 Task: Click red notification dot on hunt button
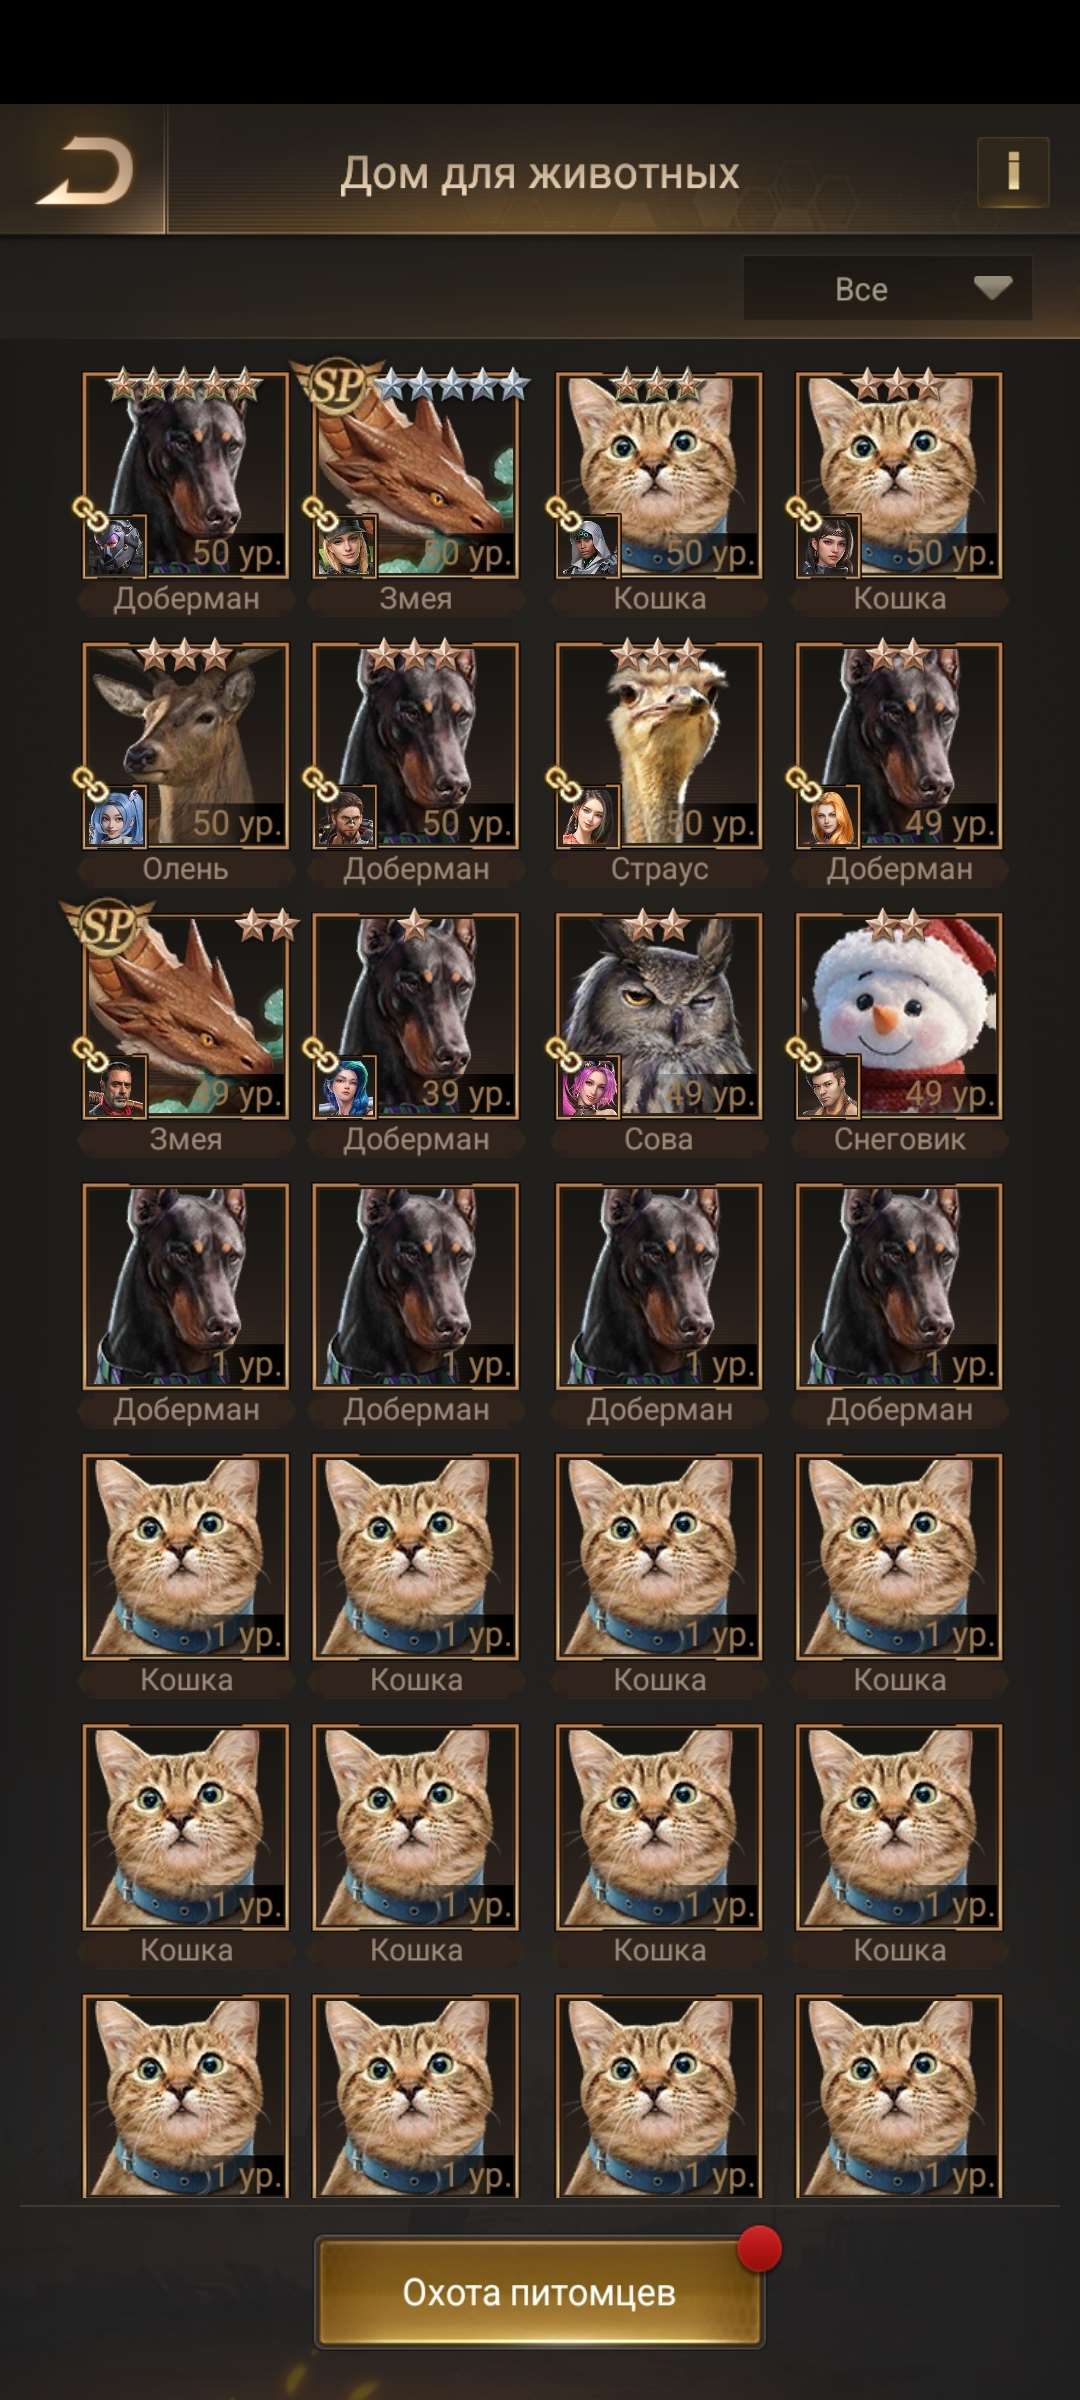point(759,2248)
